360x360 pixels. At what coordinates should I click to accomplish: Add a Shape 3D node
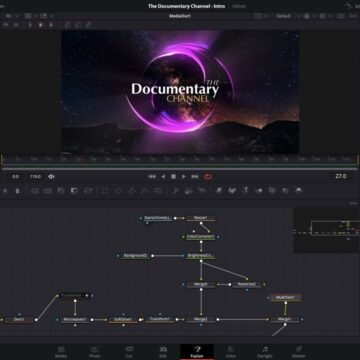tap(232, 190)
